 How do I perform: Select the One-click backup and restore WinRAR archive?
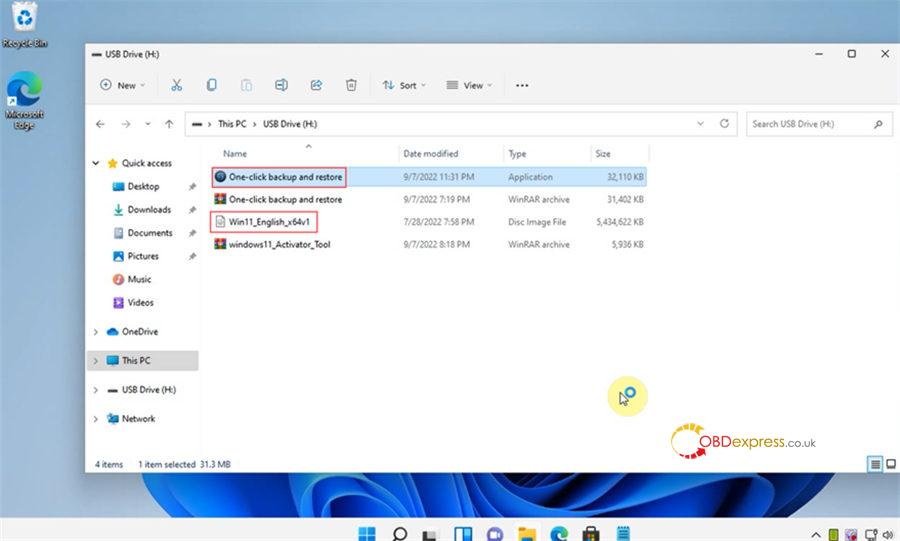coord(429,200)
